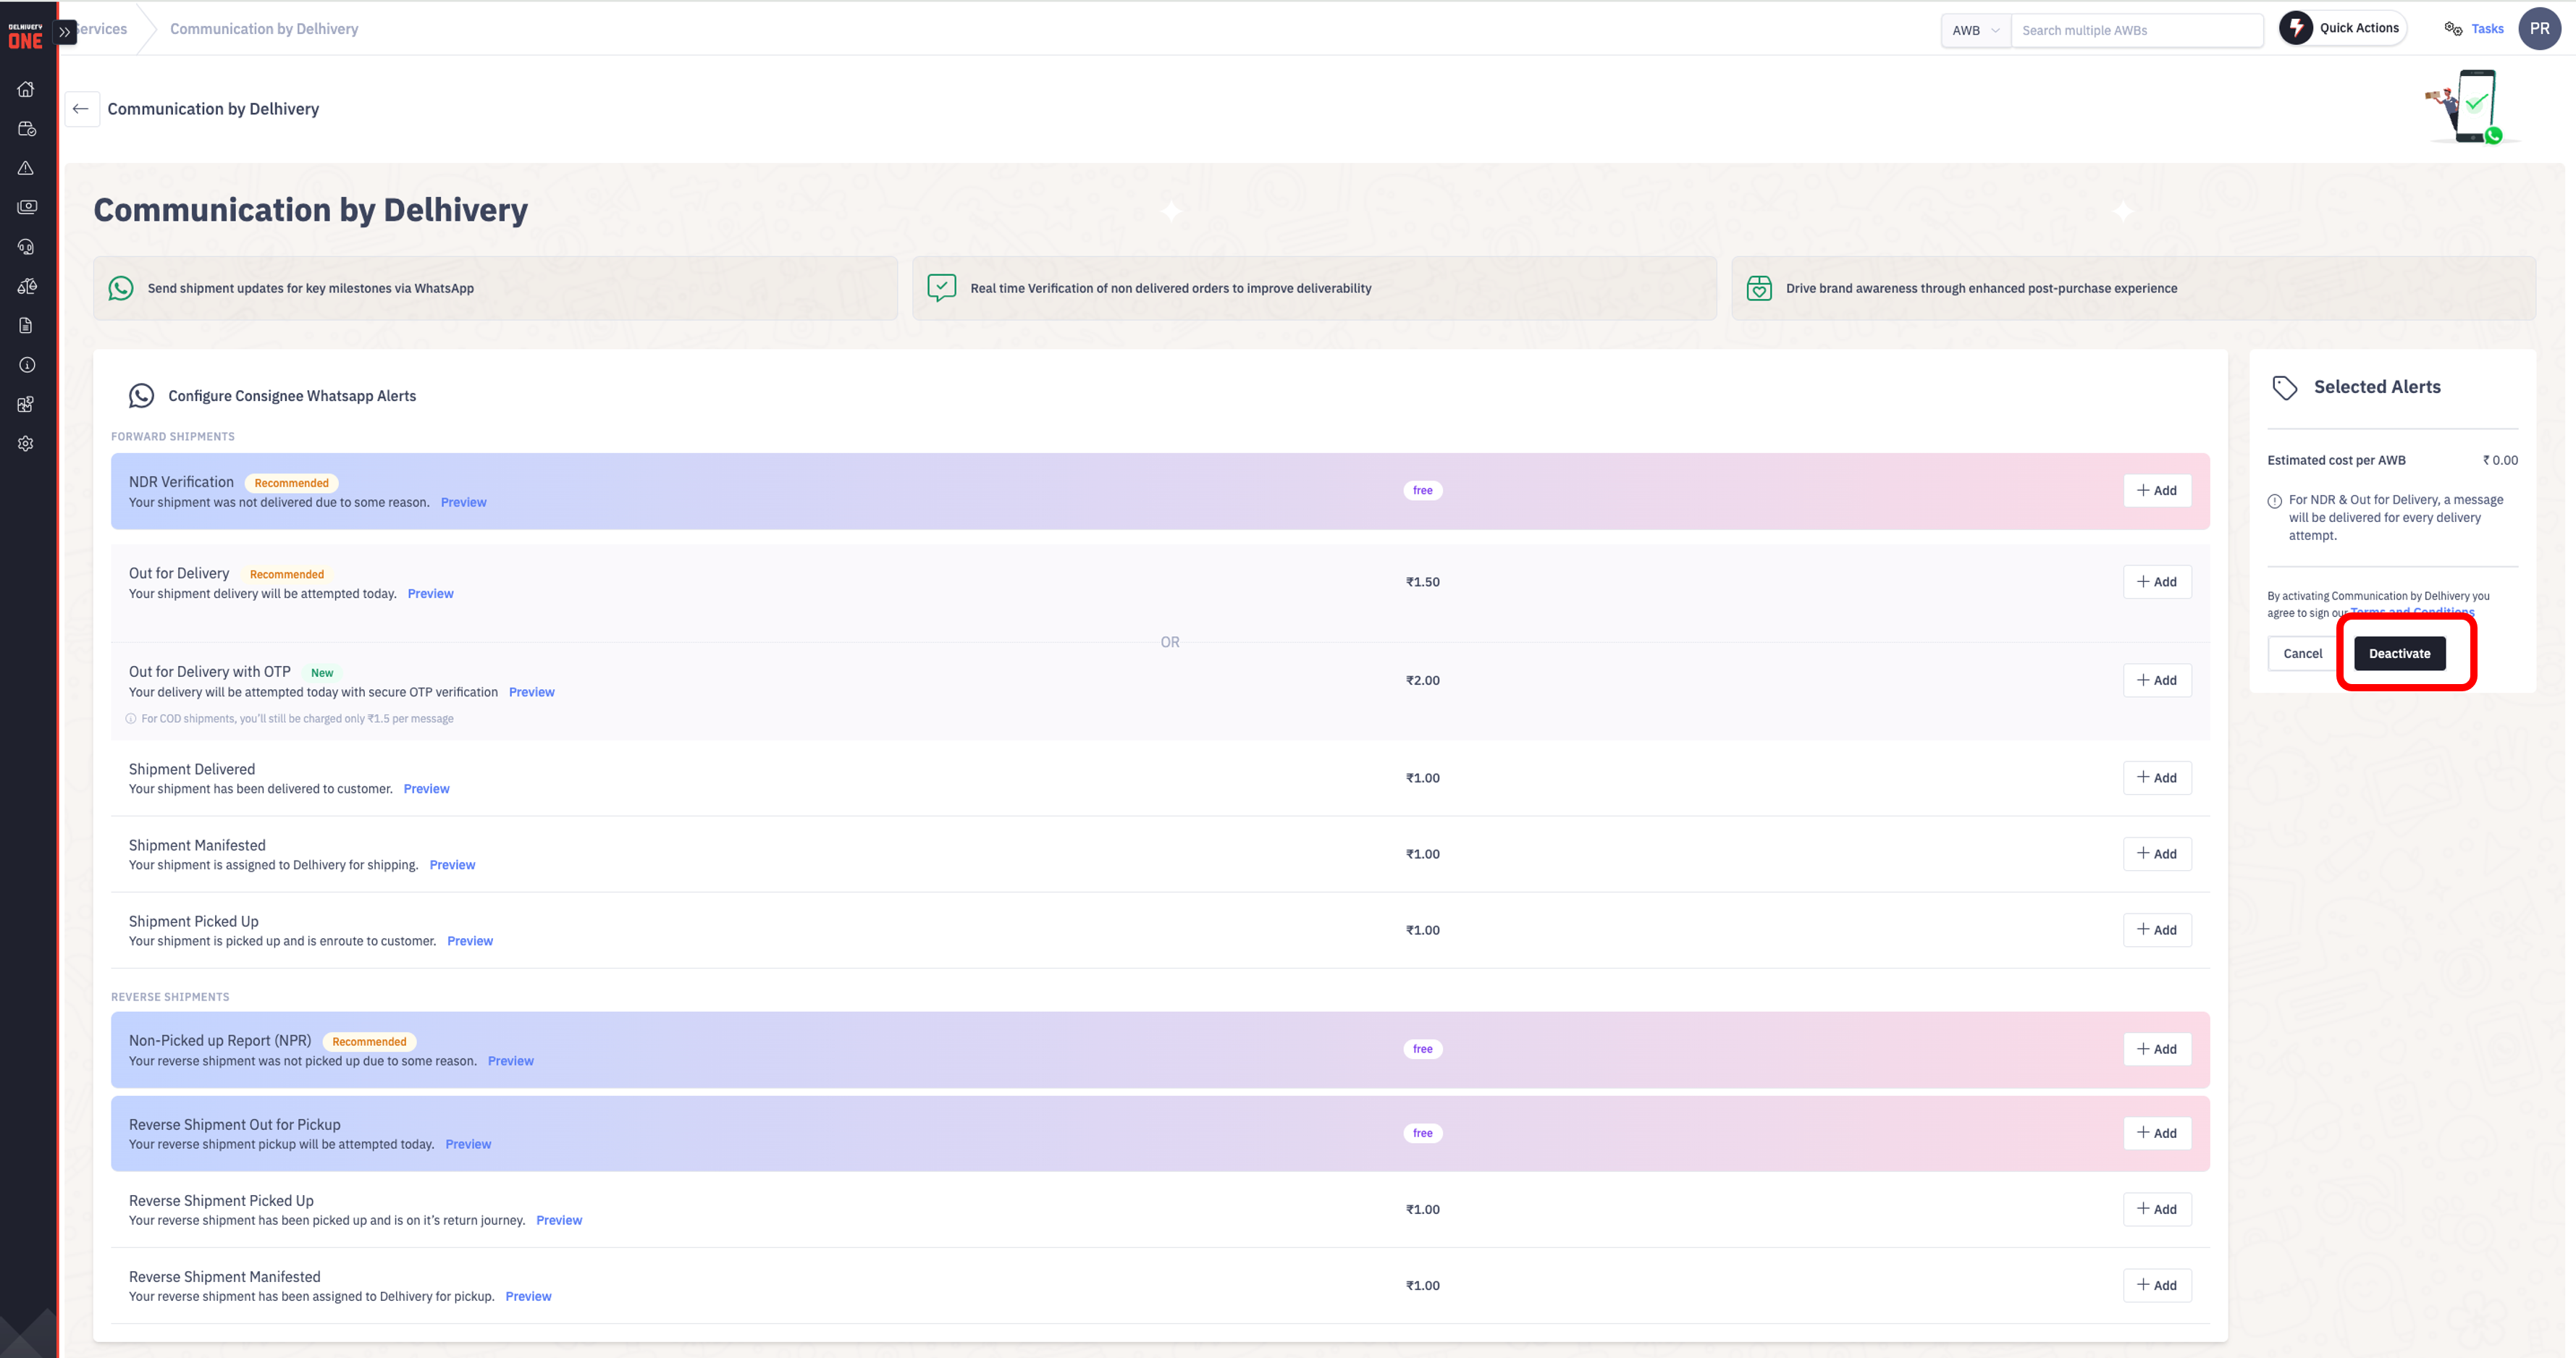Click Services breadcrumb

tap(101, 29)
